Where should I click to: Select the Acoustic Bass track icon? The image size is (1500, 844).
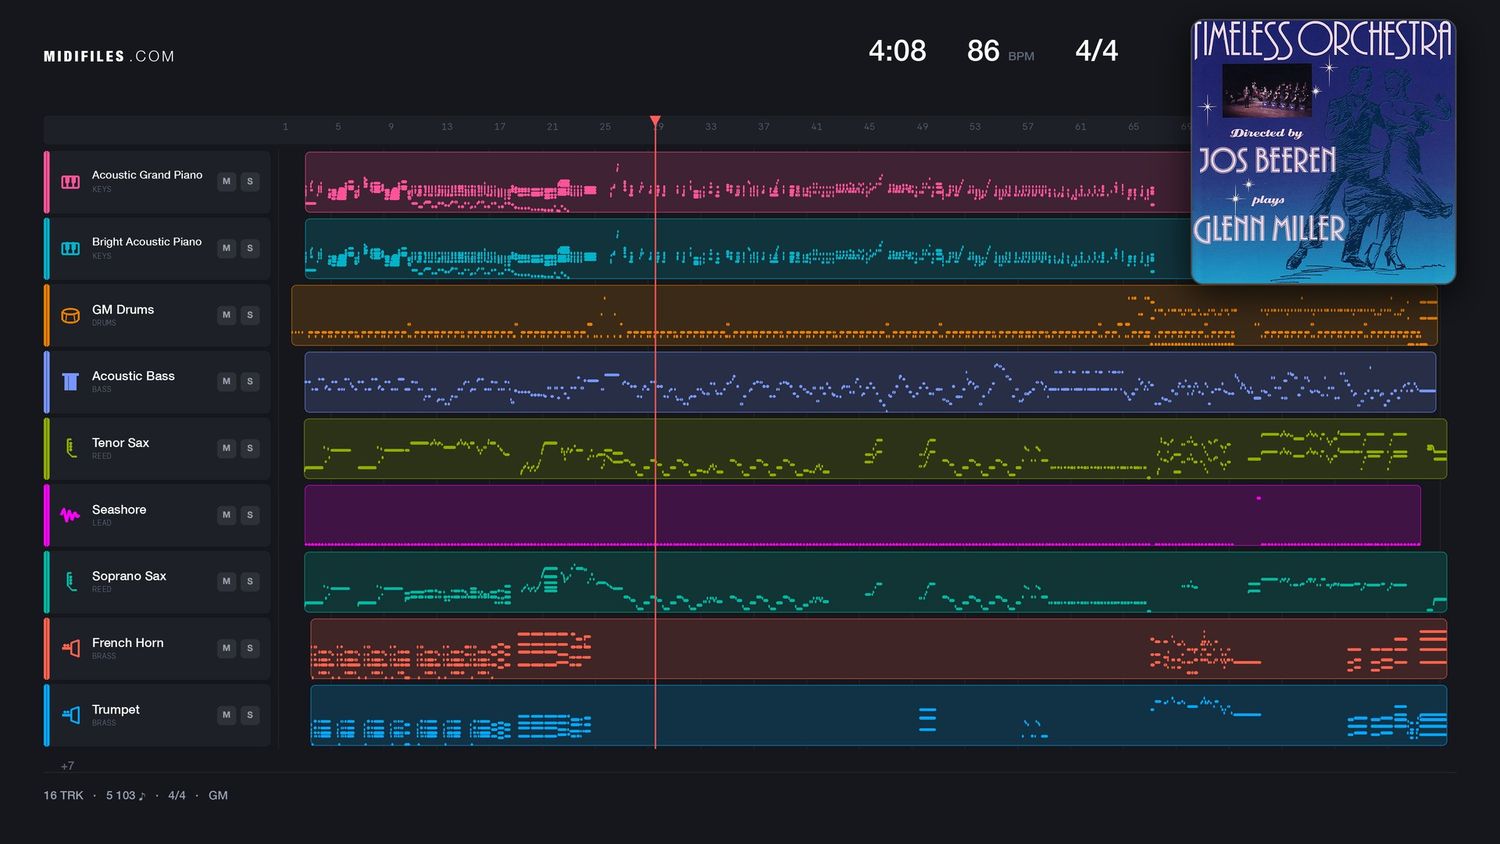(70, 382)
